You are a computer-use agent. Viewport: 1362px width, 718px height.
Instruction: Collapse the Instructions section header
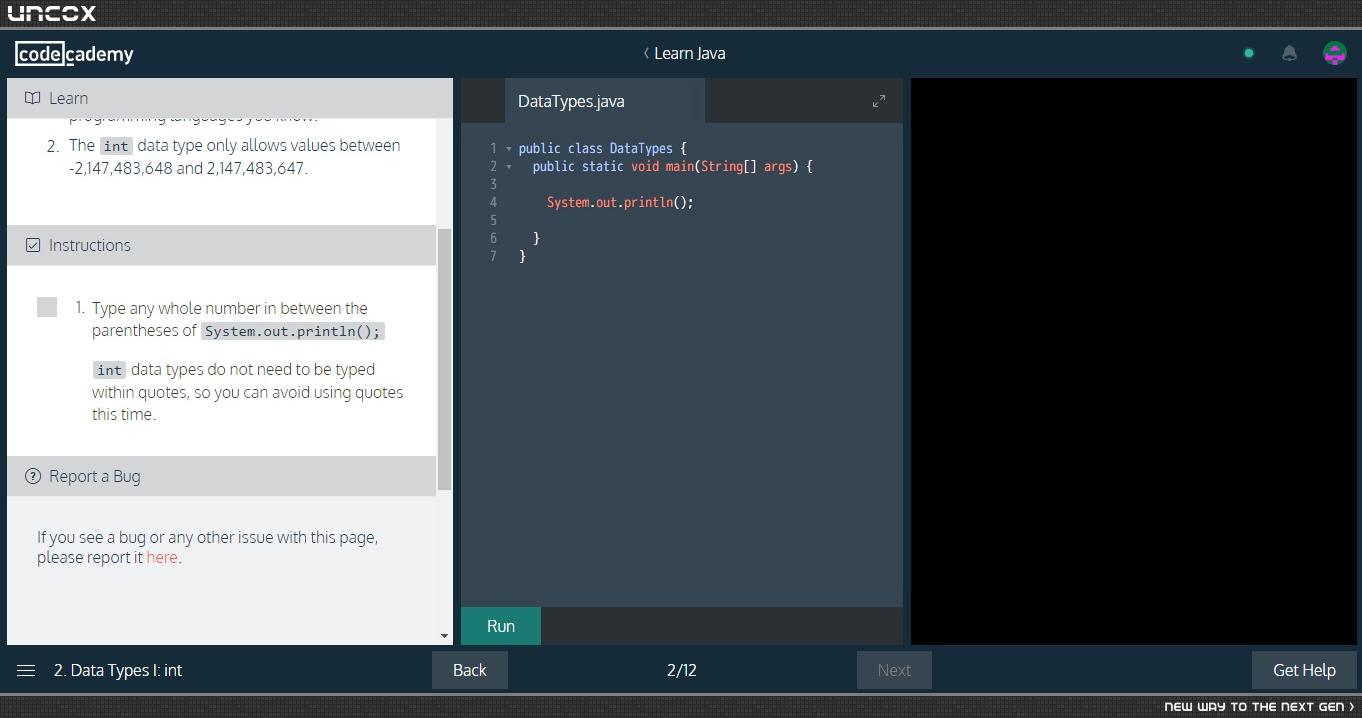(222, 245)
